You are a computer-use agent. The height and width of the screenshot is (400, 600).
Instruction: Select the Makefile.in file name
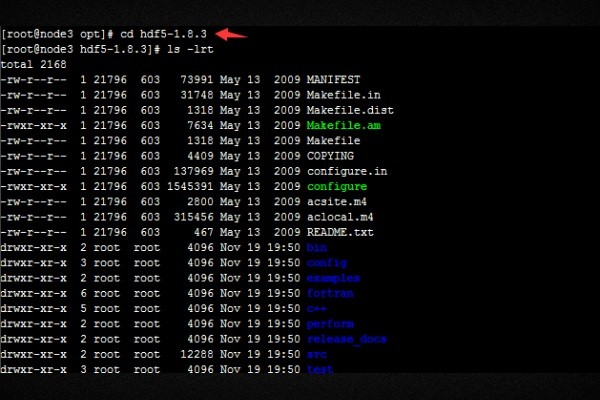click(x=343, y=95)
